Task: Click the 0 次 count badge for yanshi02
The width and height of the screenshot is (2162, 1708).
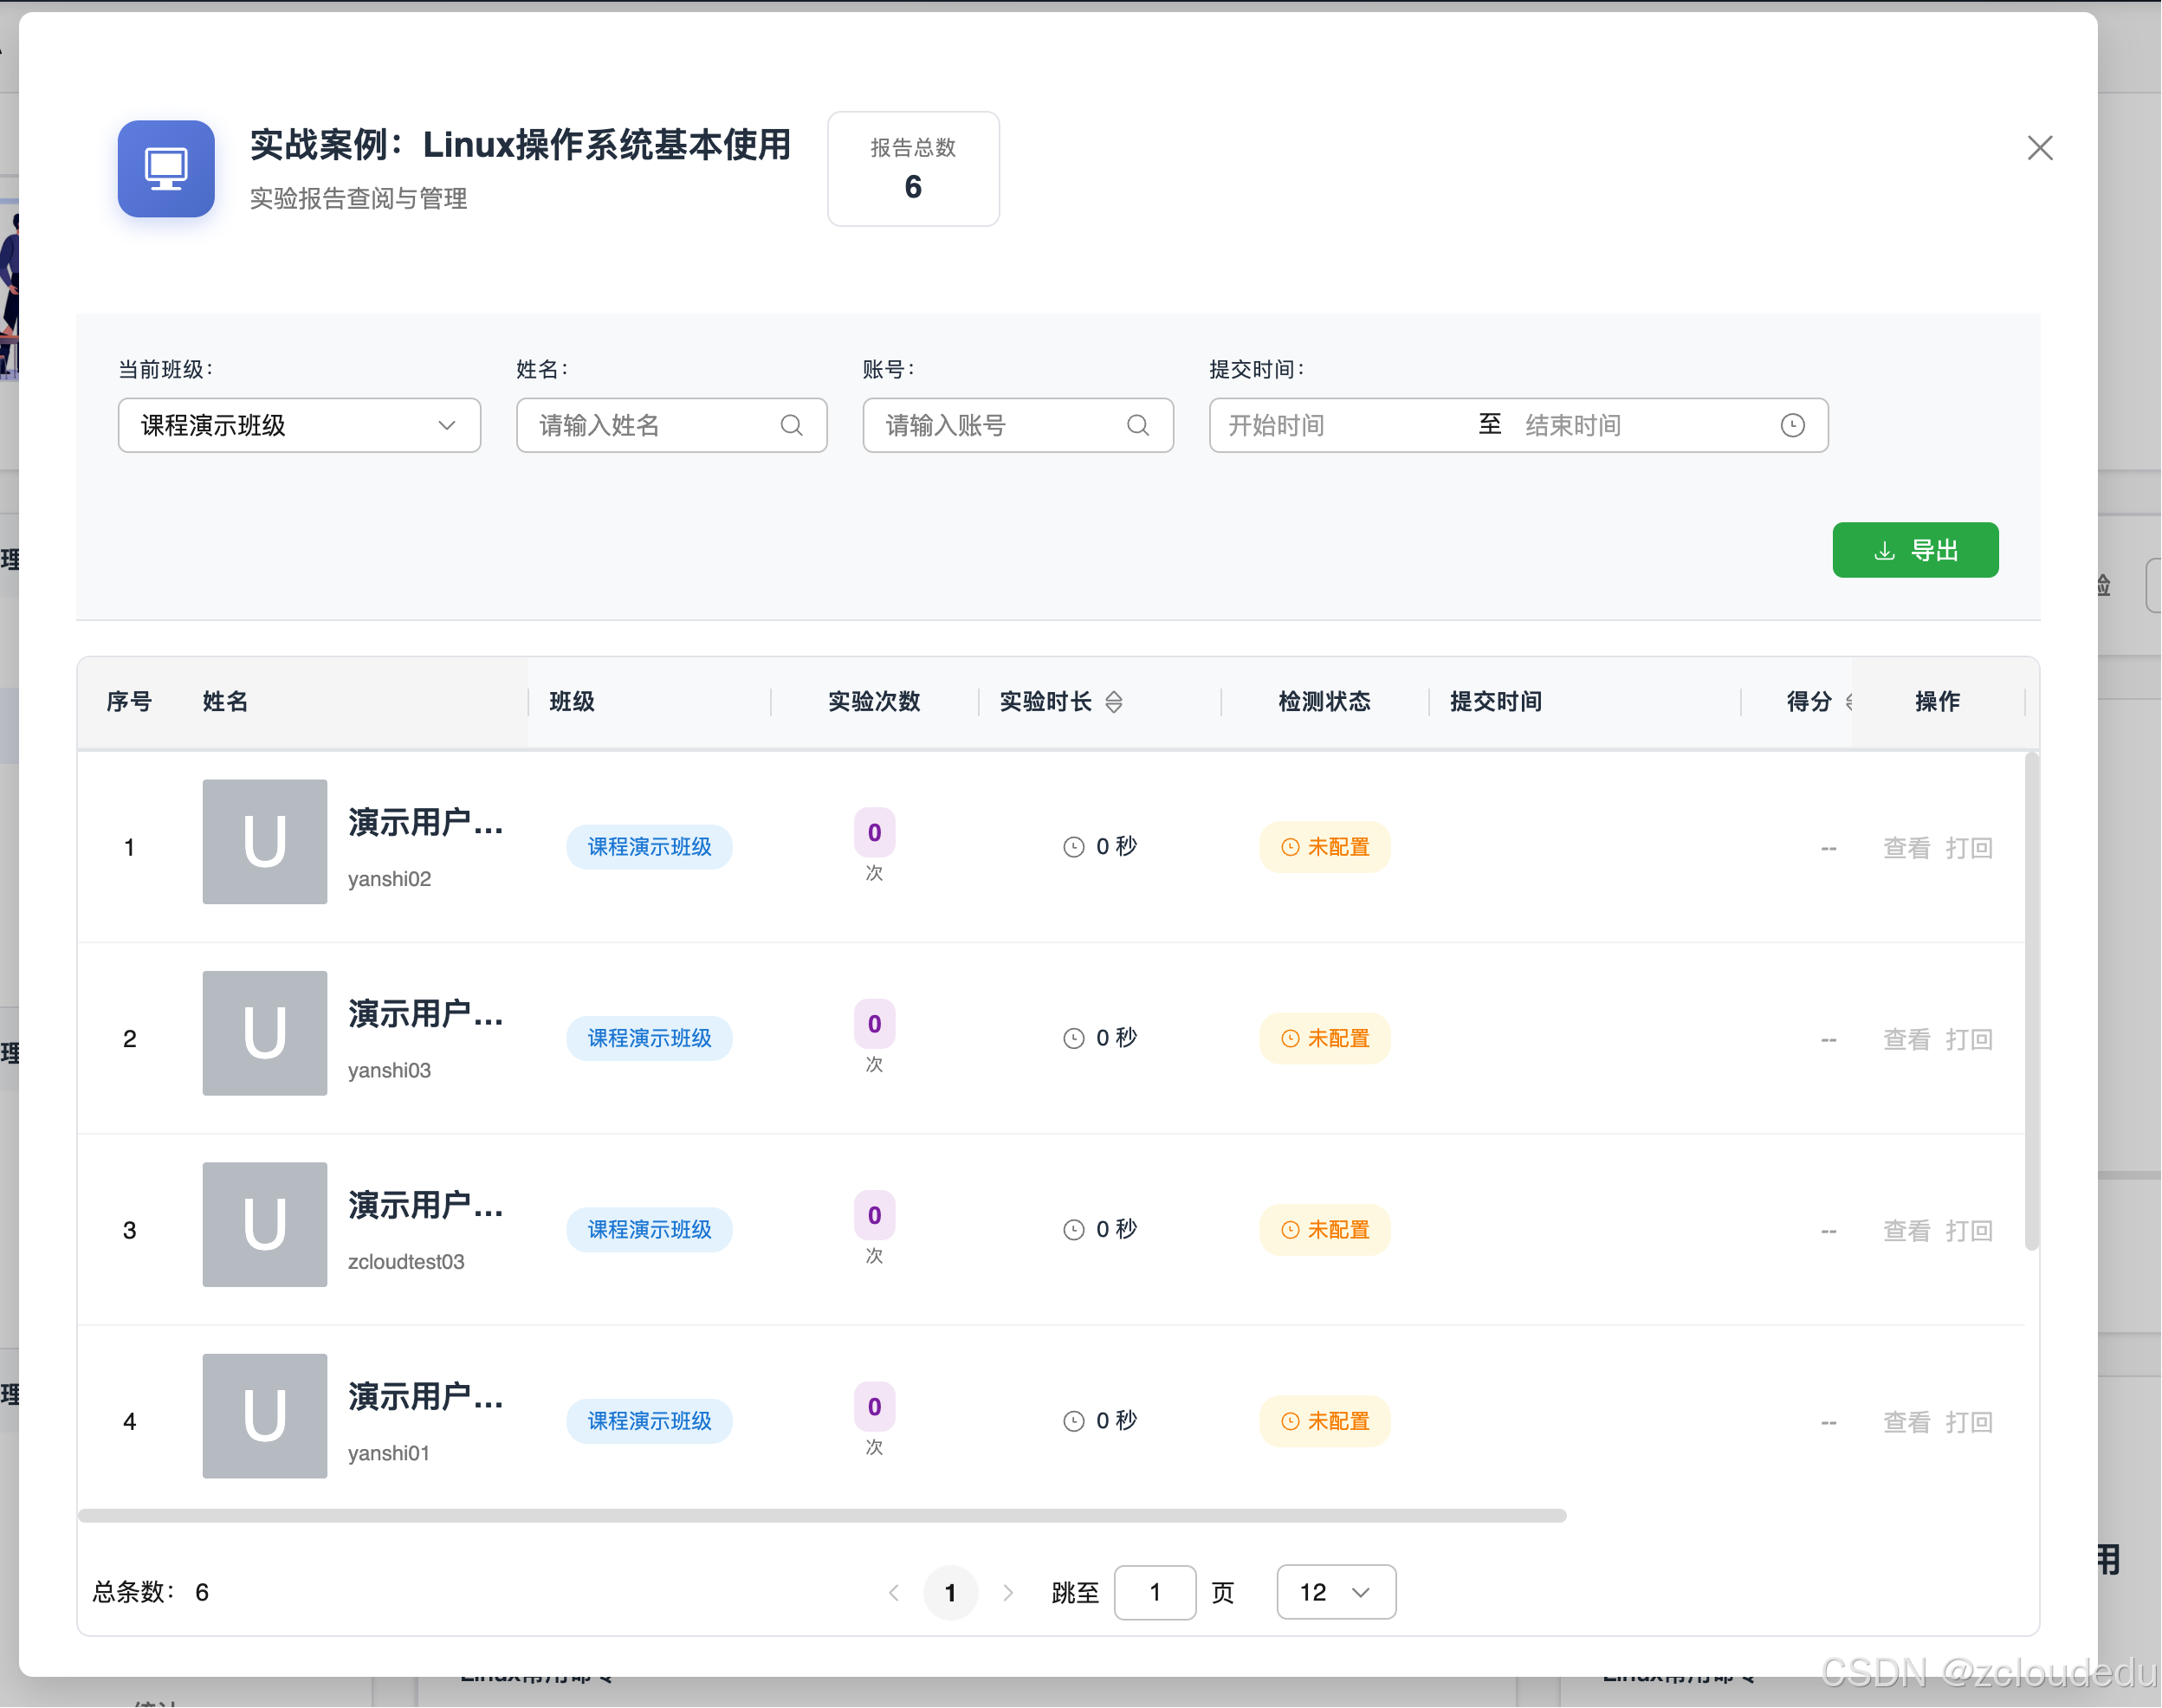Action: pos(874,845)
